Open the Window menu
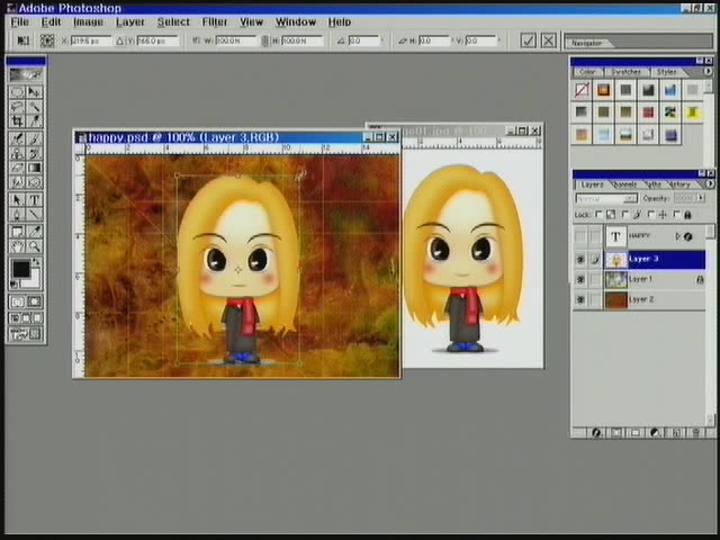The height and width of the screenshot is (540, 720). [x=296, y=22]
